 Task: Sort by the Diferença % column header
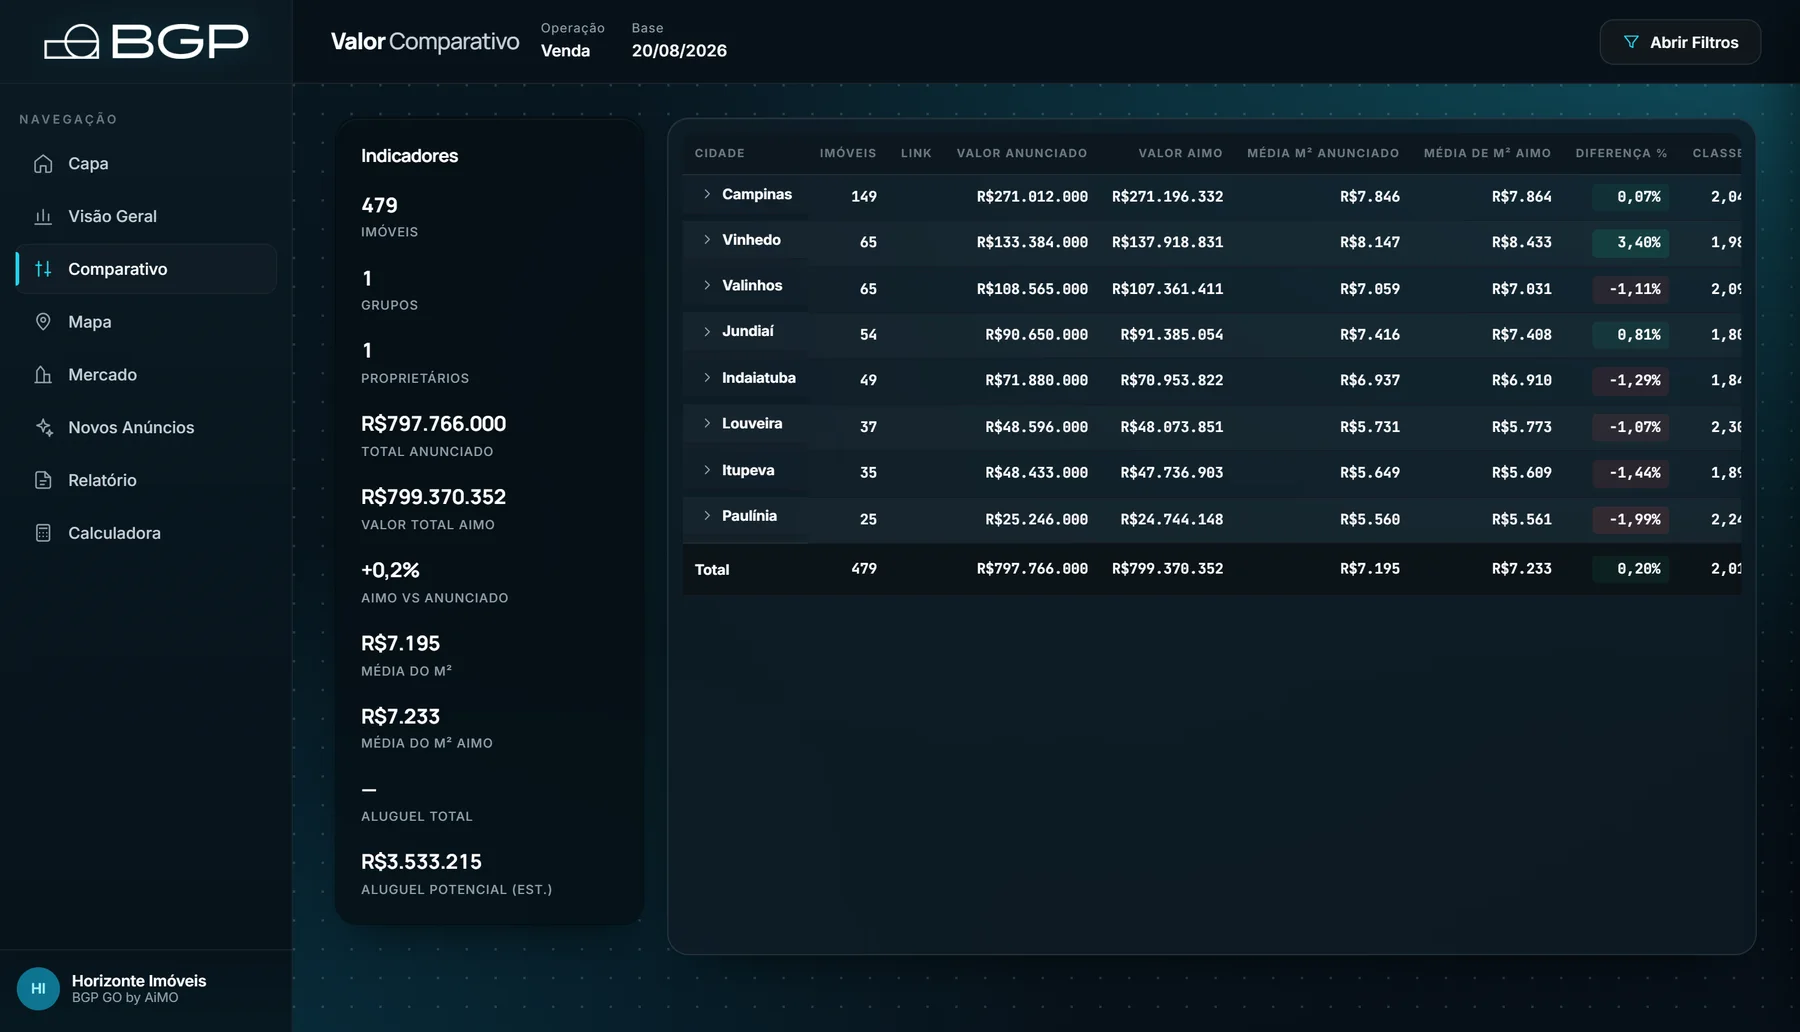(x=1621, y=153)
